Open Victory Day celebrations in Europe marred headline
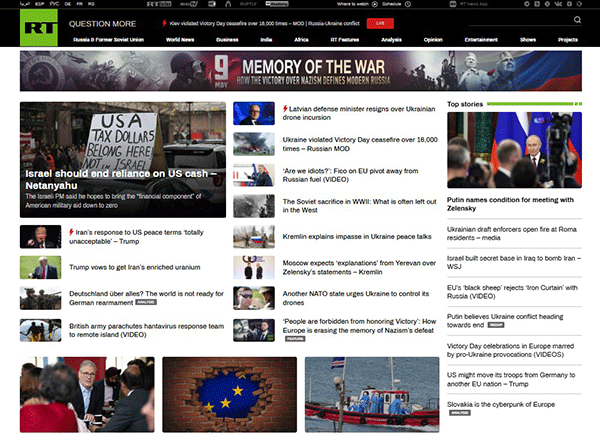 click(510, 350)
